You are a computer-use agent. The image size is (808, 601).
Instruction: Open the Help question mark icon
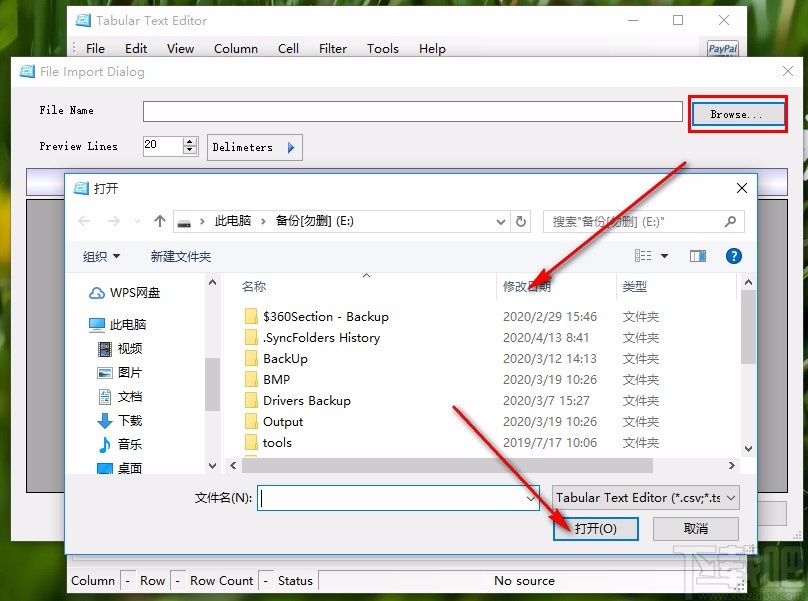pyautogui.click(x=734, y=256)
